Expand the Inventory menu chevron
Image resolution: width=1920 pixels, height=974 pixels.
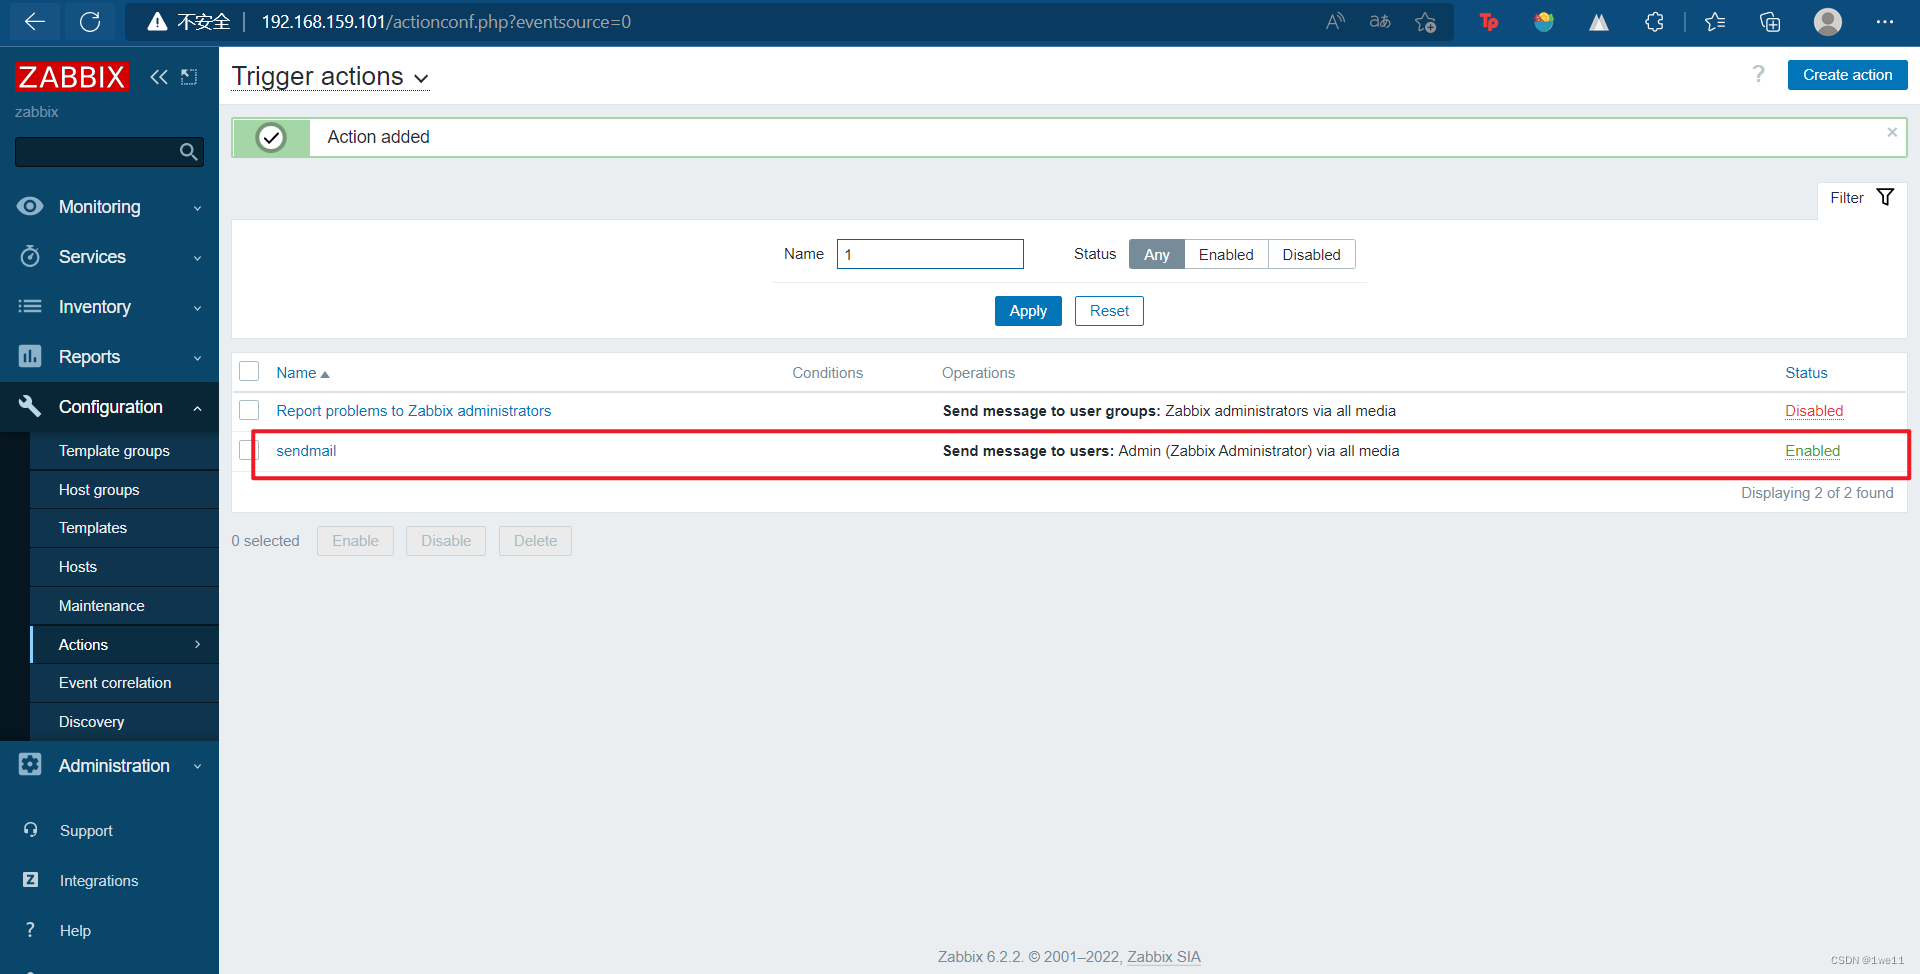197,308
